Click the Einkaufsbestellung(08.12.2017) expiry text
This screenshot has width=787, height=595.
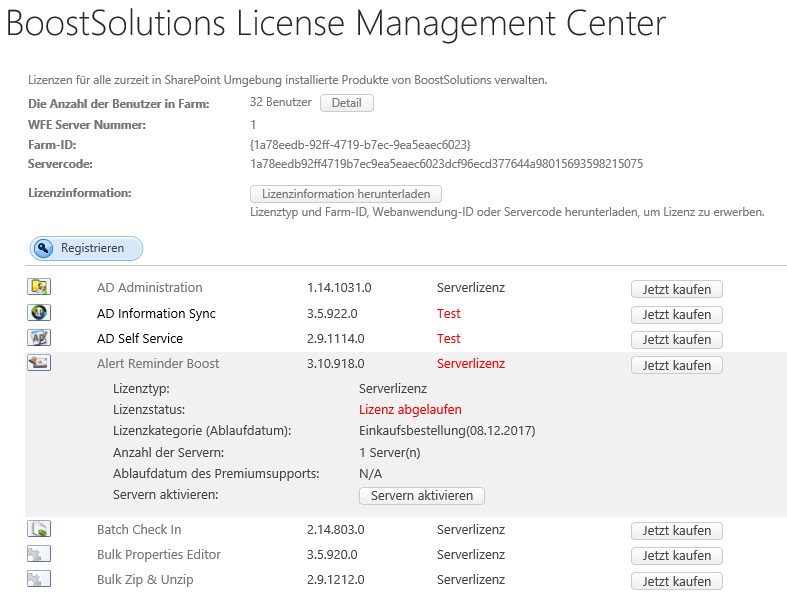[447, 431]
